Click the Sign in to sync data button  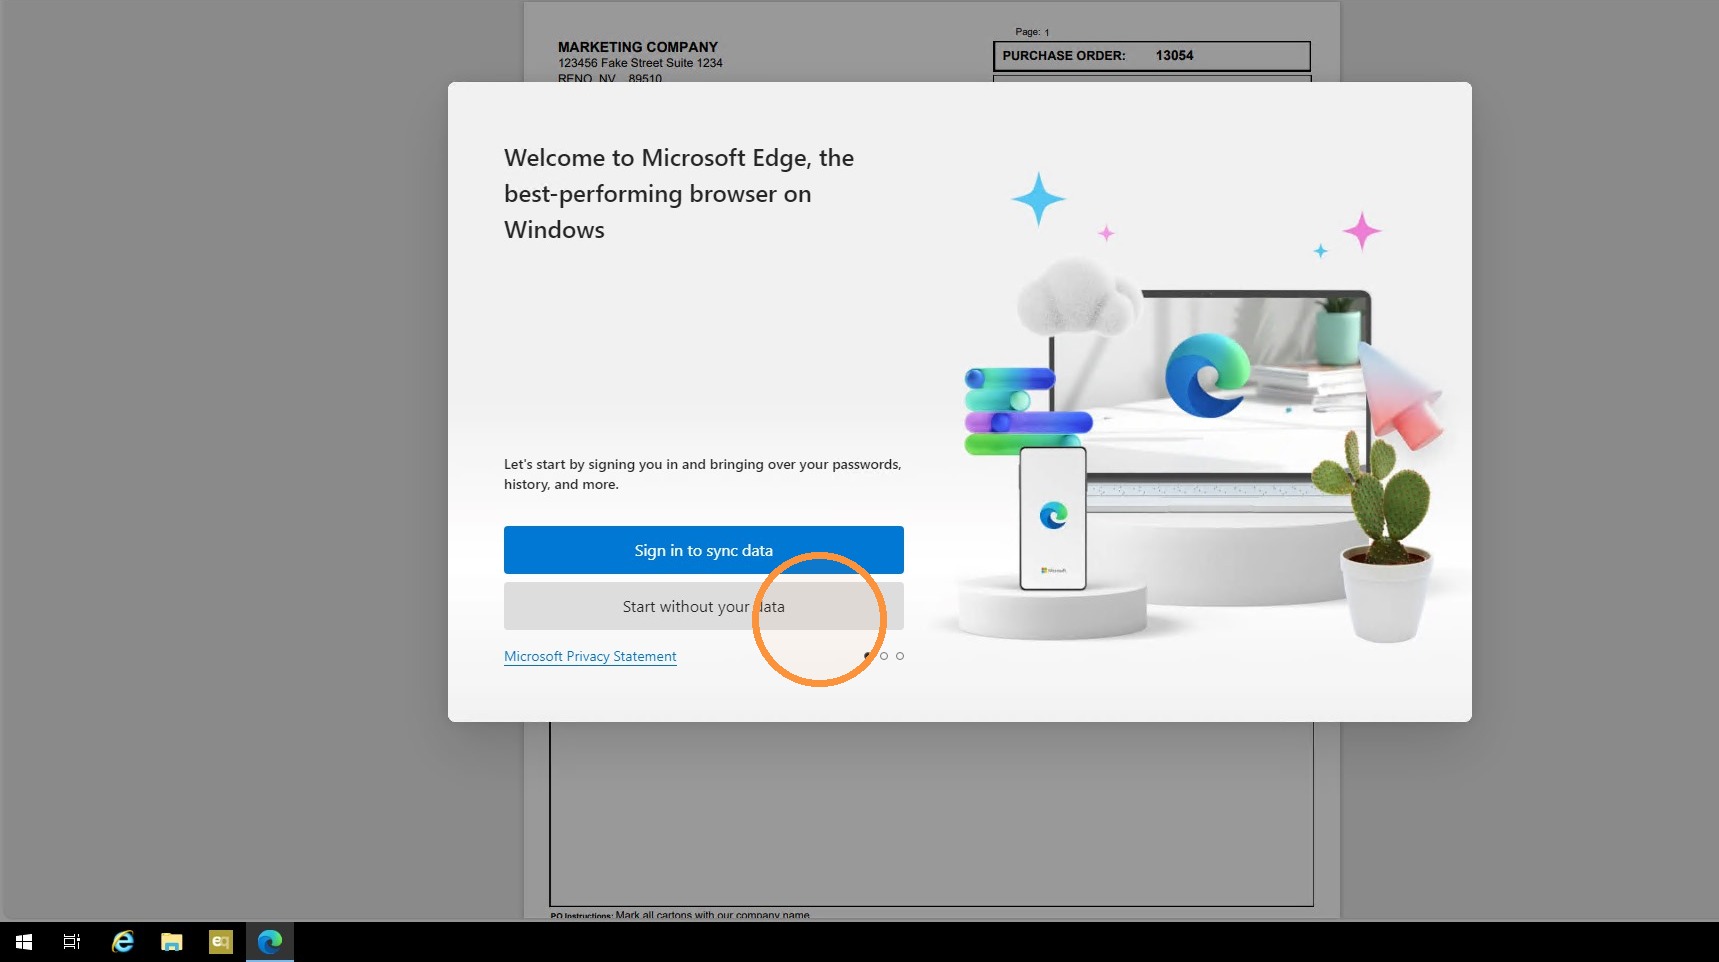(x=704, y=550)
